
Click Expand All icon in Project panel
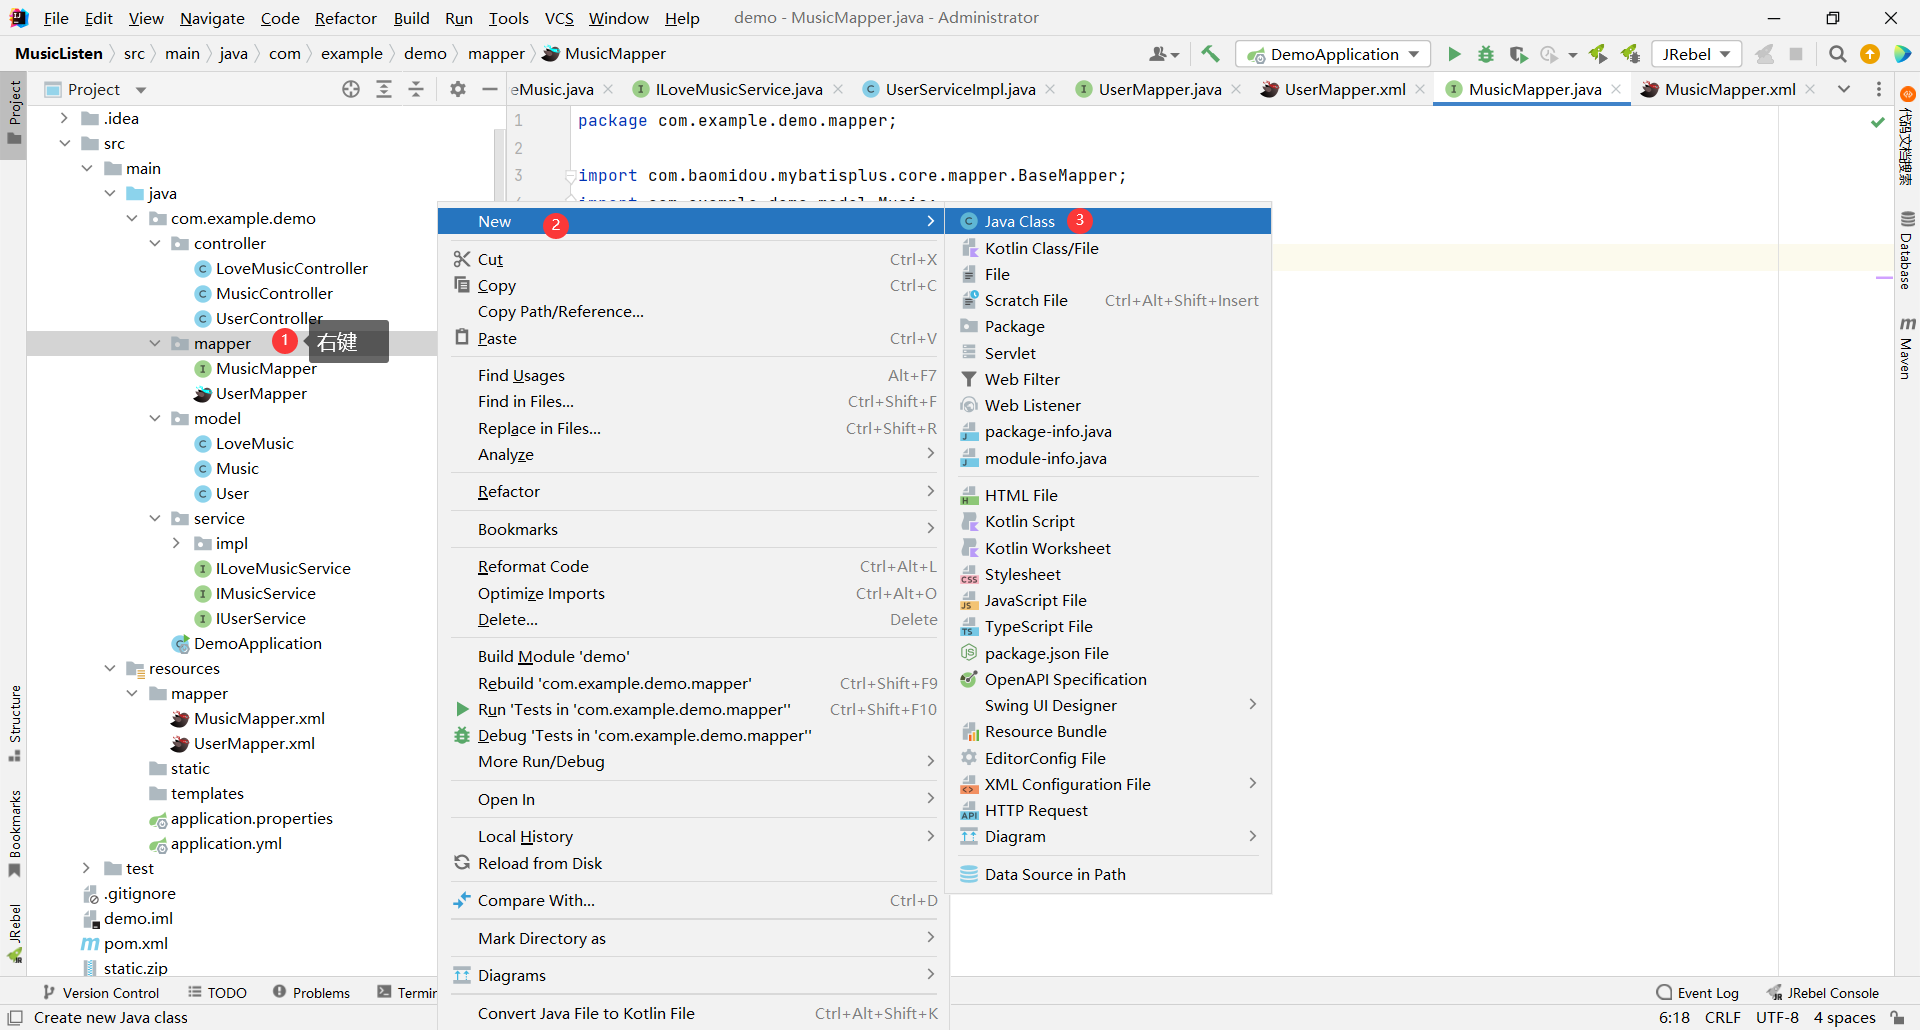pos(384,90)
